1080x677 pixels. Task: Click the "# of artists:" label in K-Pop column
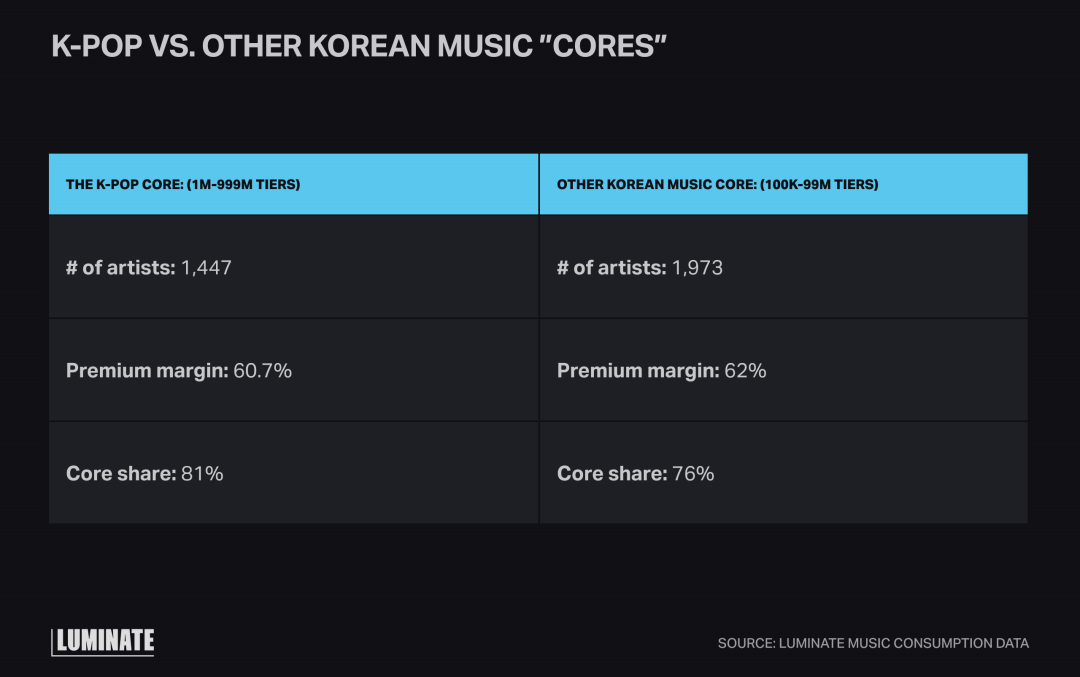[121, 267]
